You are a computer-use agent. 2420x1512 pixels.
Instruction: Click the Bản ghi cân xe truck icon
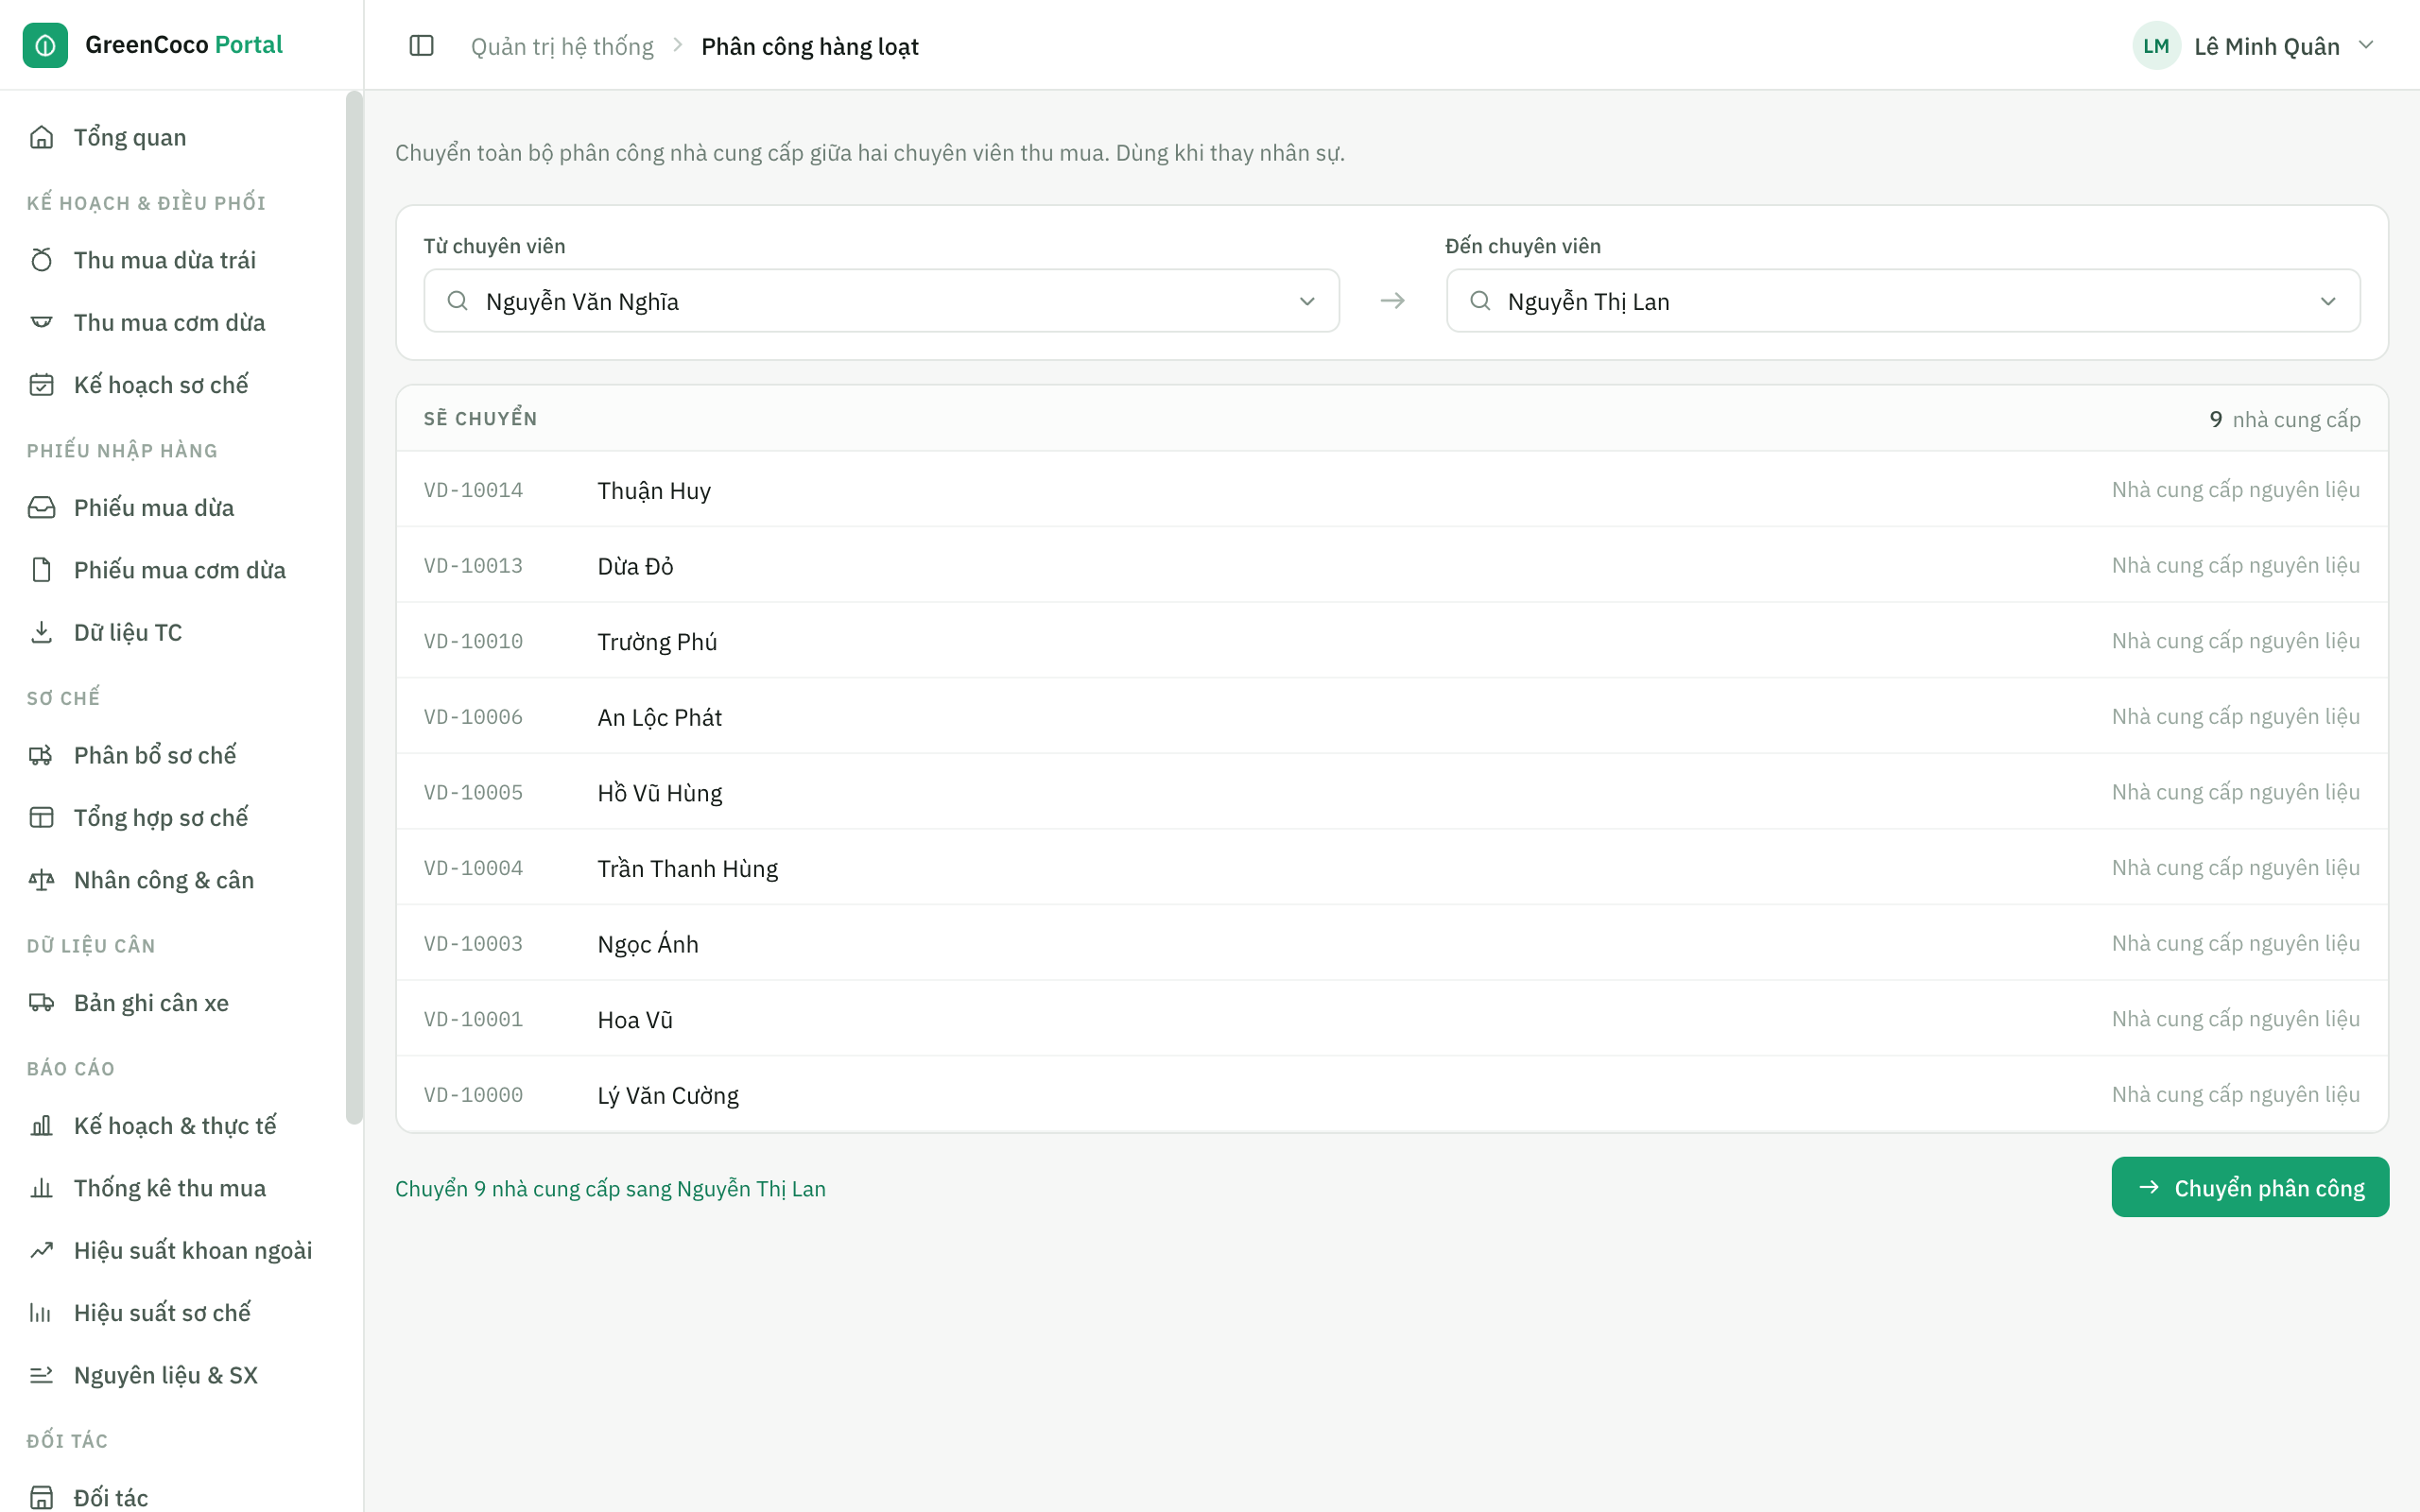point(41,1002)
